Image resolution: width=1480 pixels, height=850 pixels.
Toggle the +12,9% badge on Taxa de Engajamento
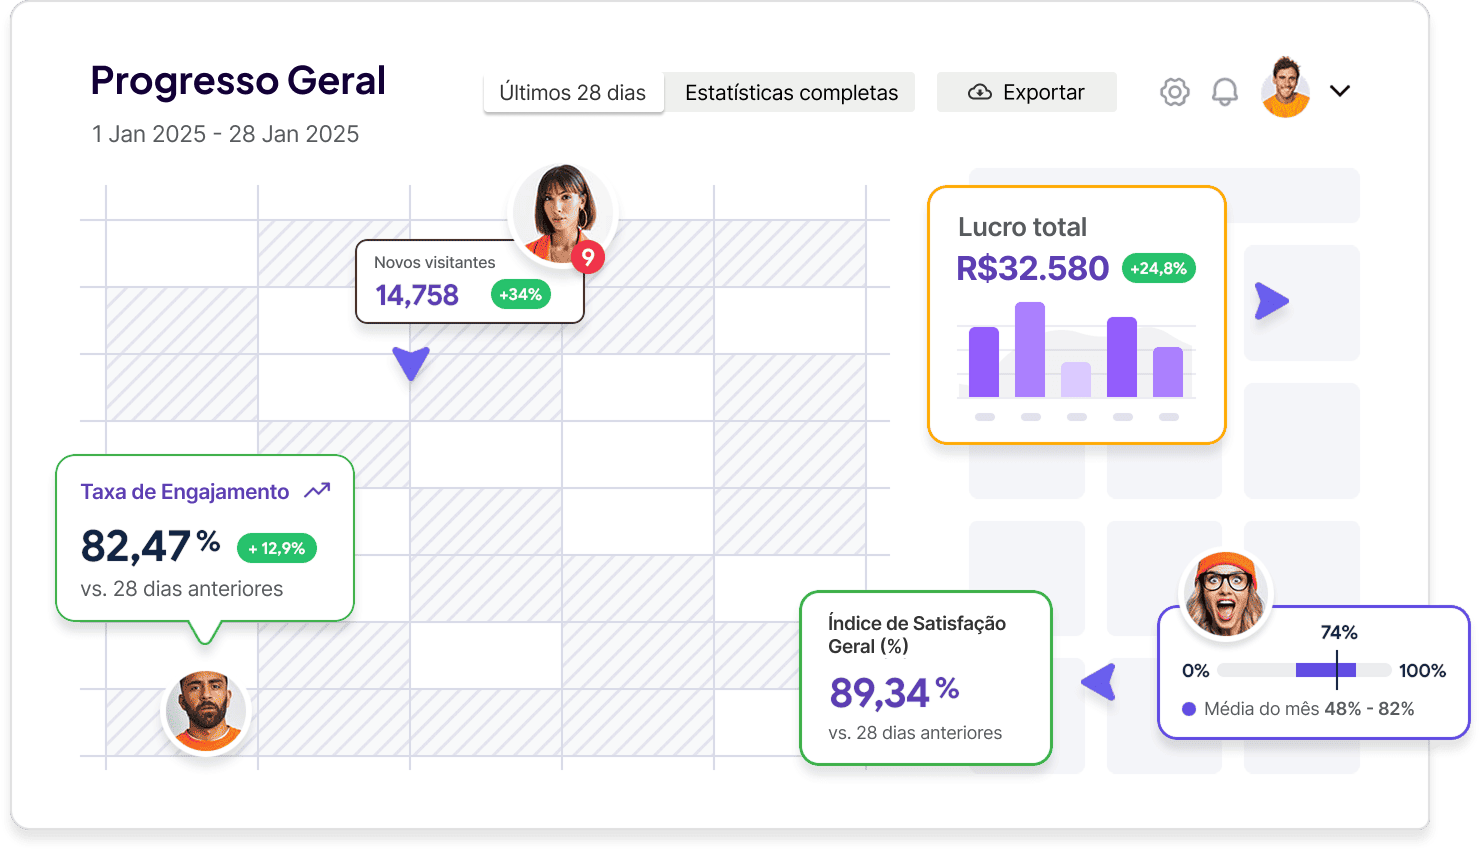276,548
